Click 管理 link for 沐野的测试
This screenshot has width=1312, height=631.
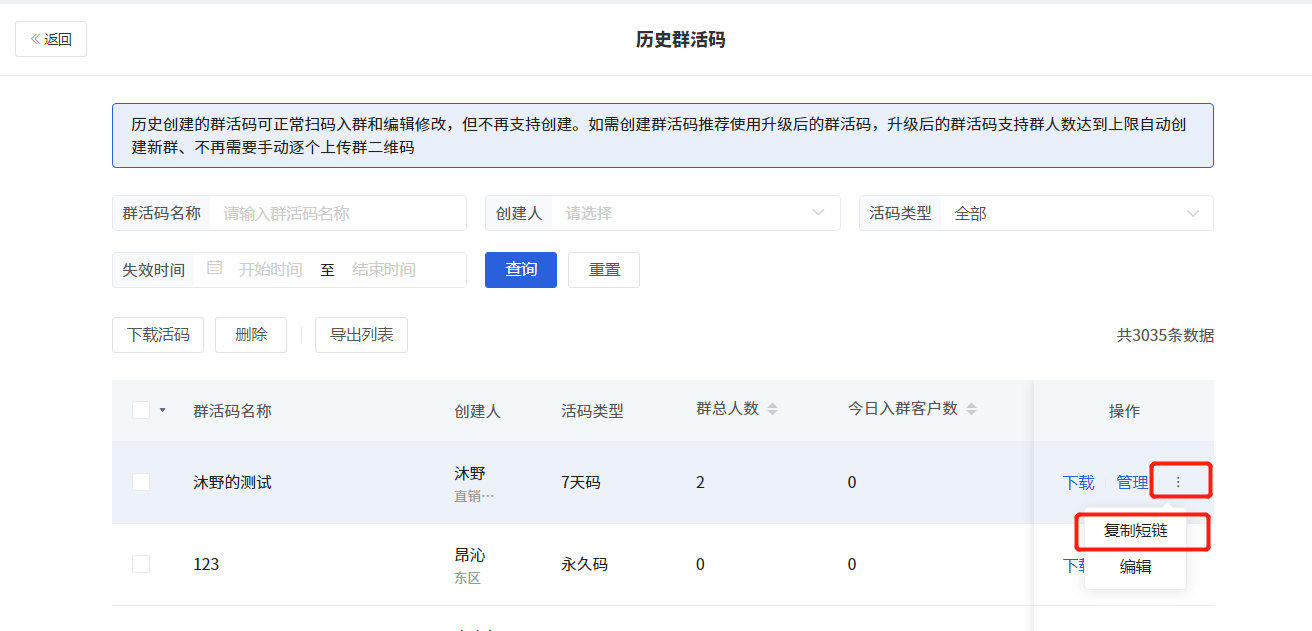1132,482
